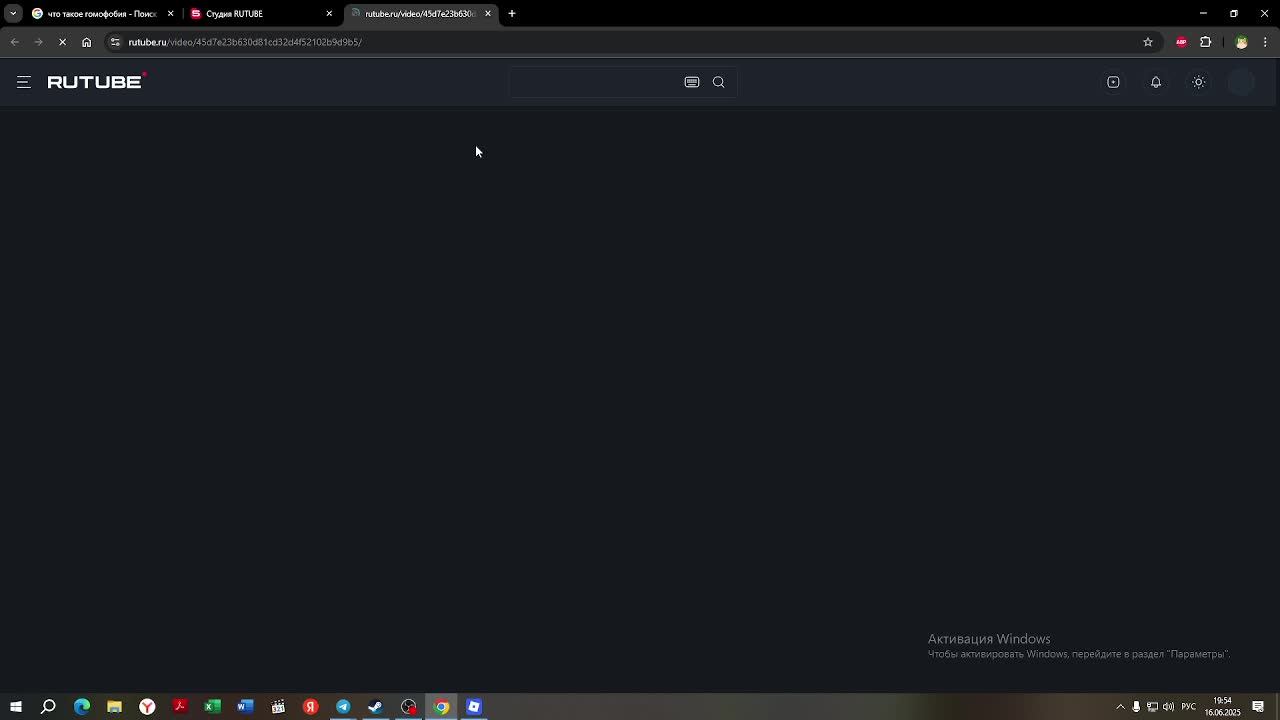Click the address bar URL
Screen dimensions: 1280x720
(x=245, y=42)
